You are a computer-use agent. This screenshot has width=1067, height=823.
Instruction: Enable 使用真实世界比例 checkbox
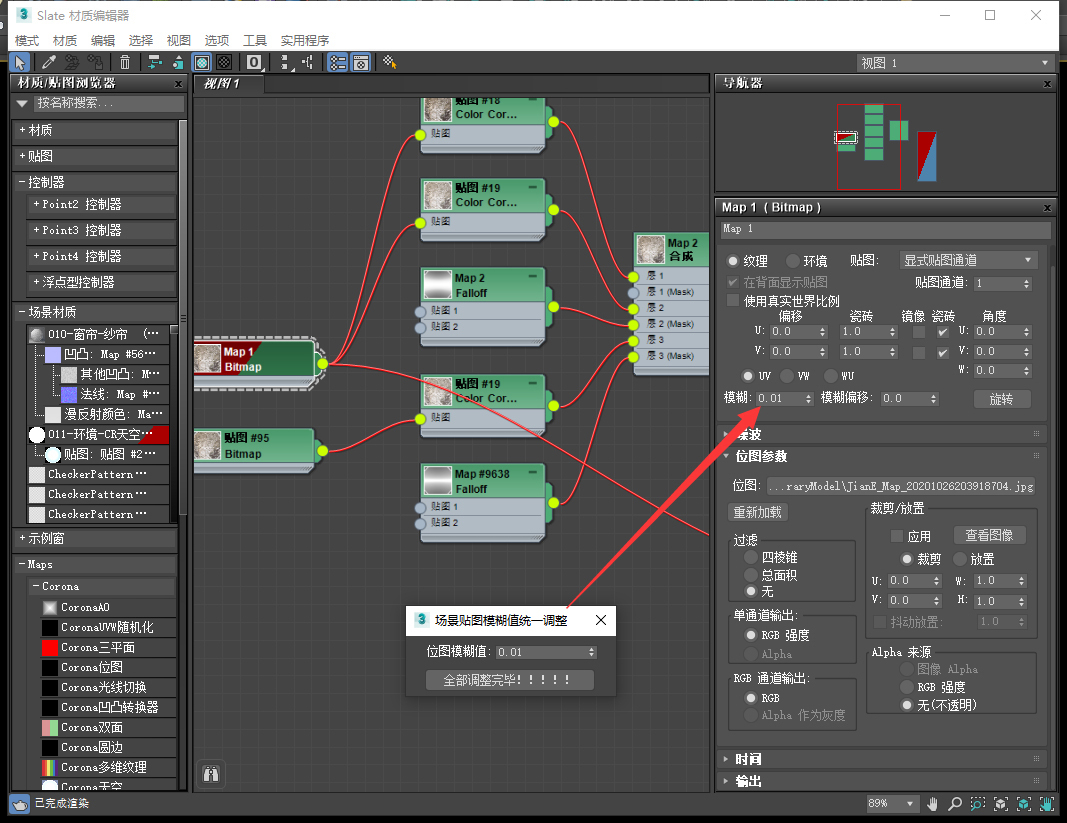click(734, 300)
